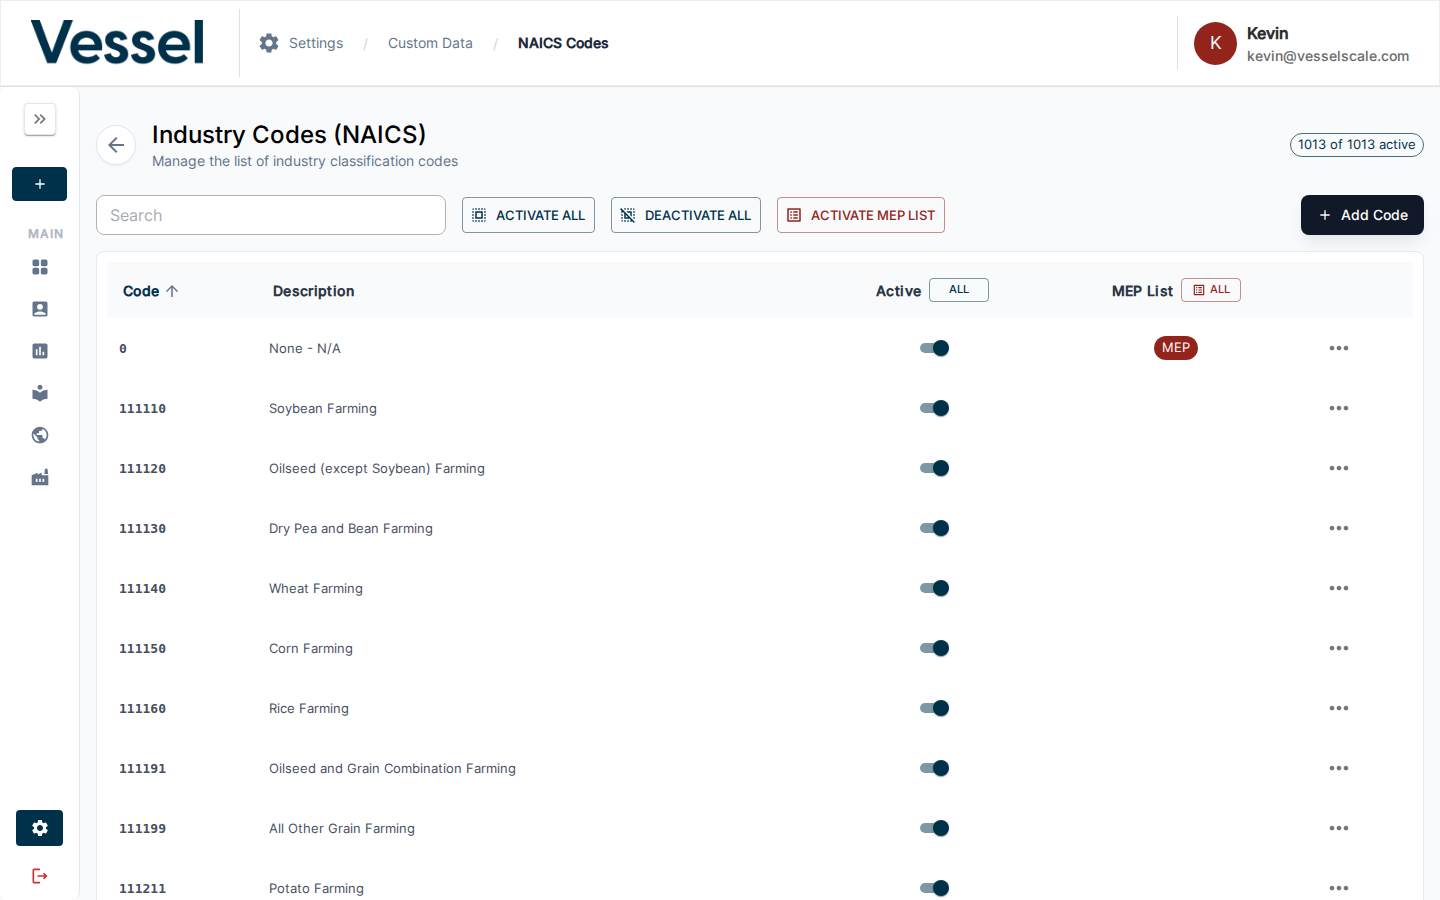The width and height of the screenshot is (1440, 900).
Task: Open the bar chart icon in sidebar
Action: (40, 351)
